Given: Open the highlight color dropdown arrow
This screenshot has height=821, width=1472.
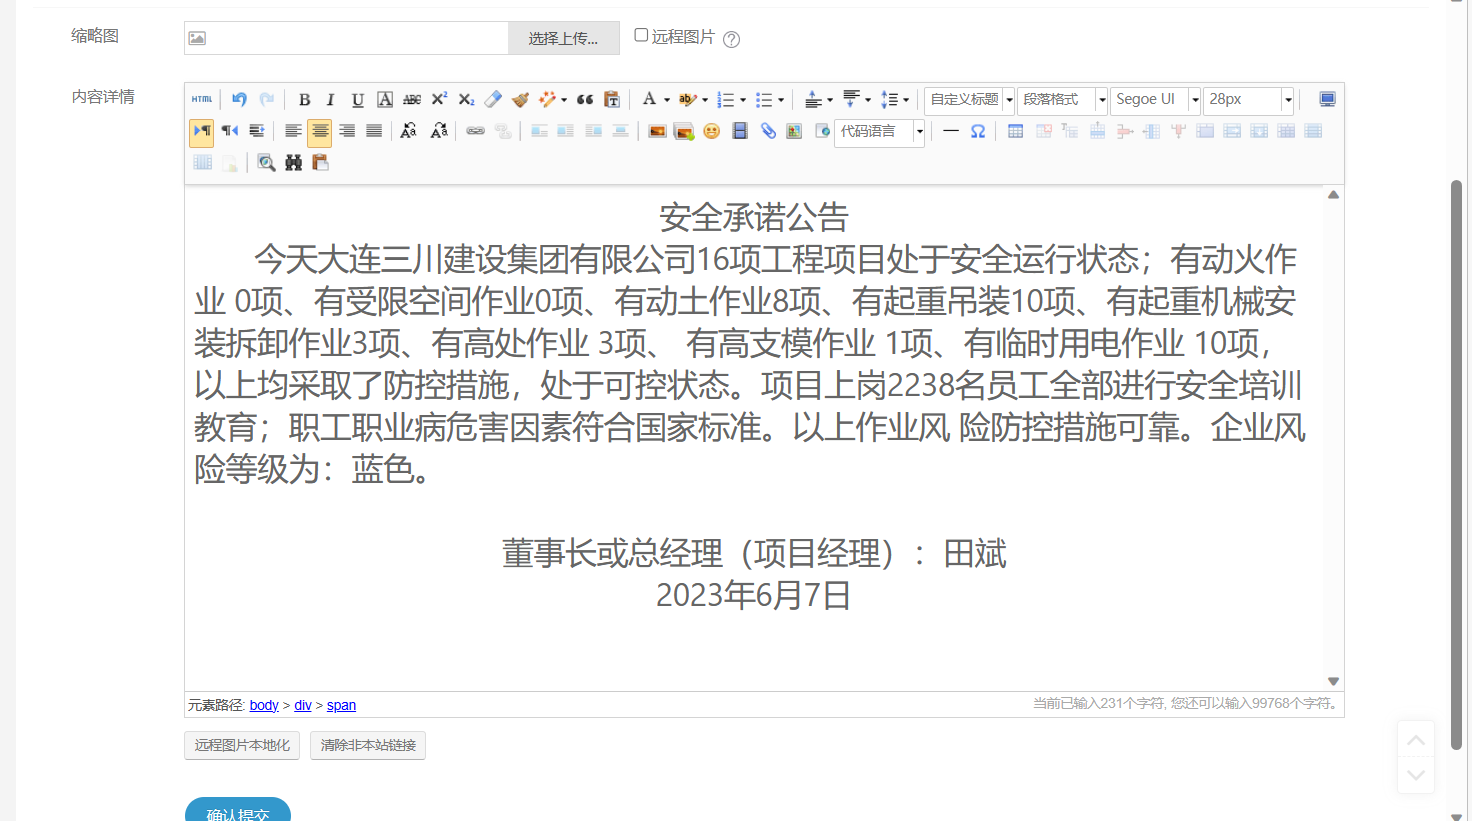Looking at the screenshot, I should click(x=705, y=100).
